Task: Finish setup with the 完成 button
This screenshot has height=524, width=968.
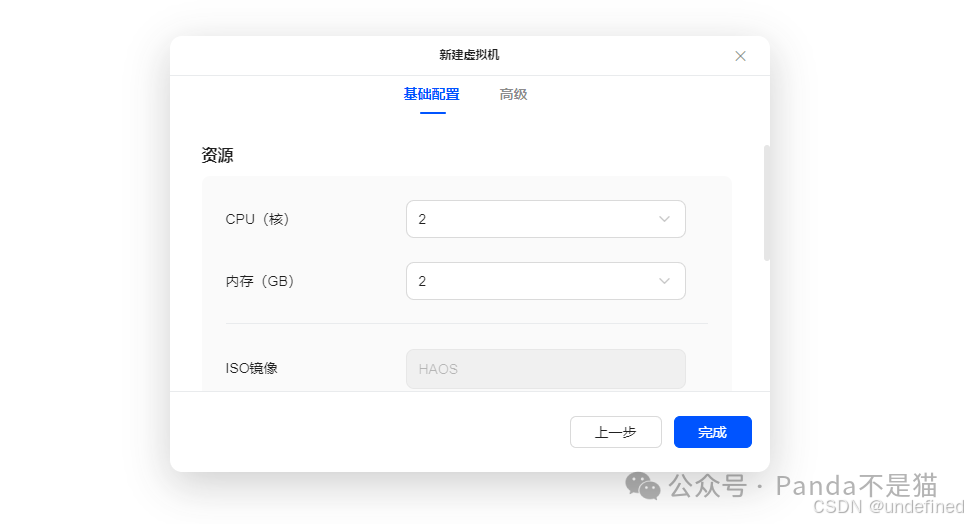Action: click(712, 432)
